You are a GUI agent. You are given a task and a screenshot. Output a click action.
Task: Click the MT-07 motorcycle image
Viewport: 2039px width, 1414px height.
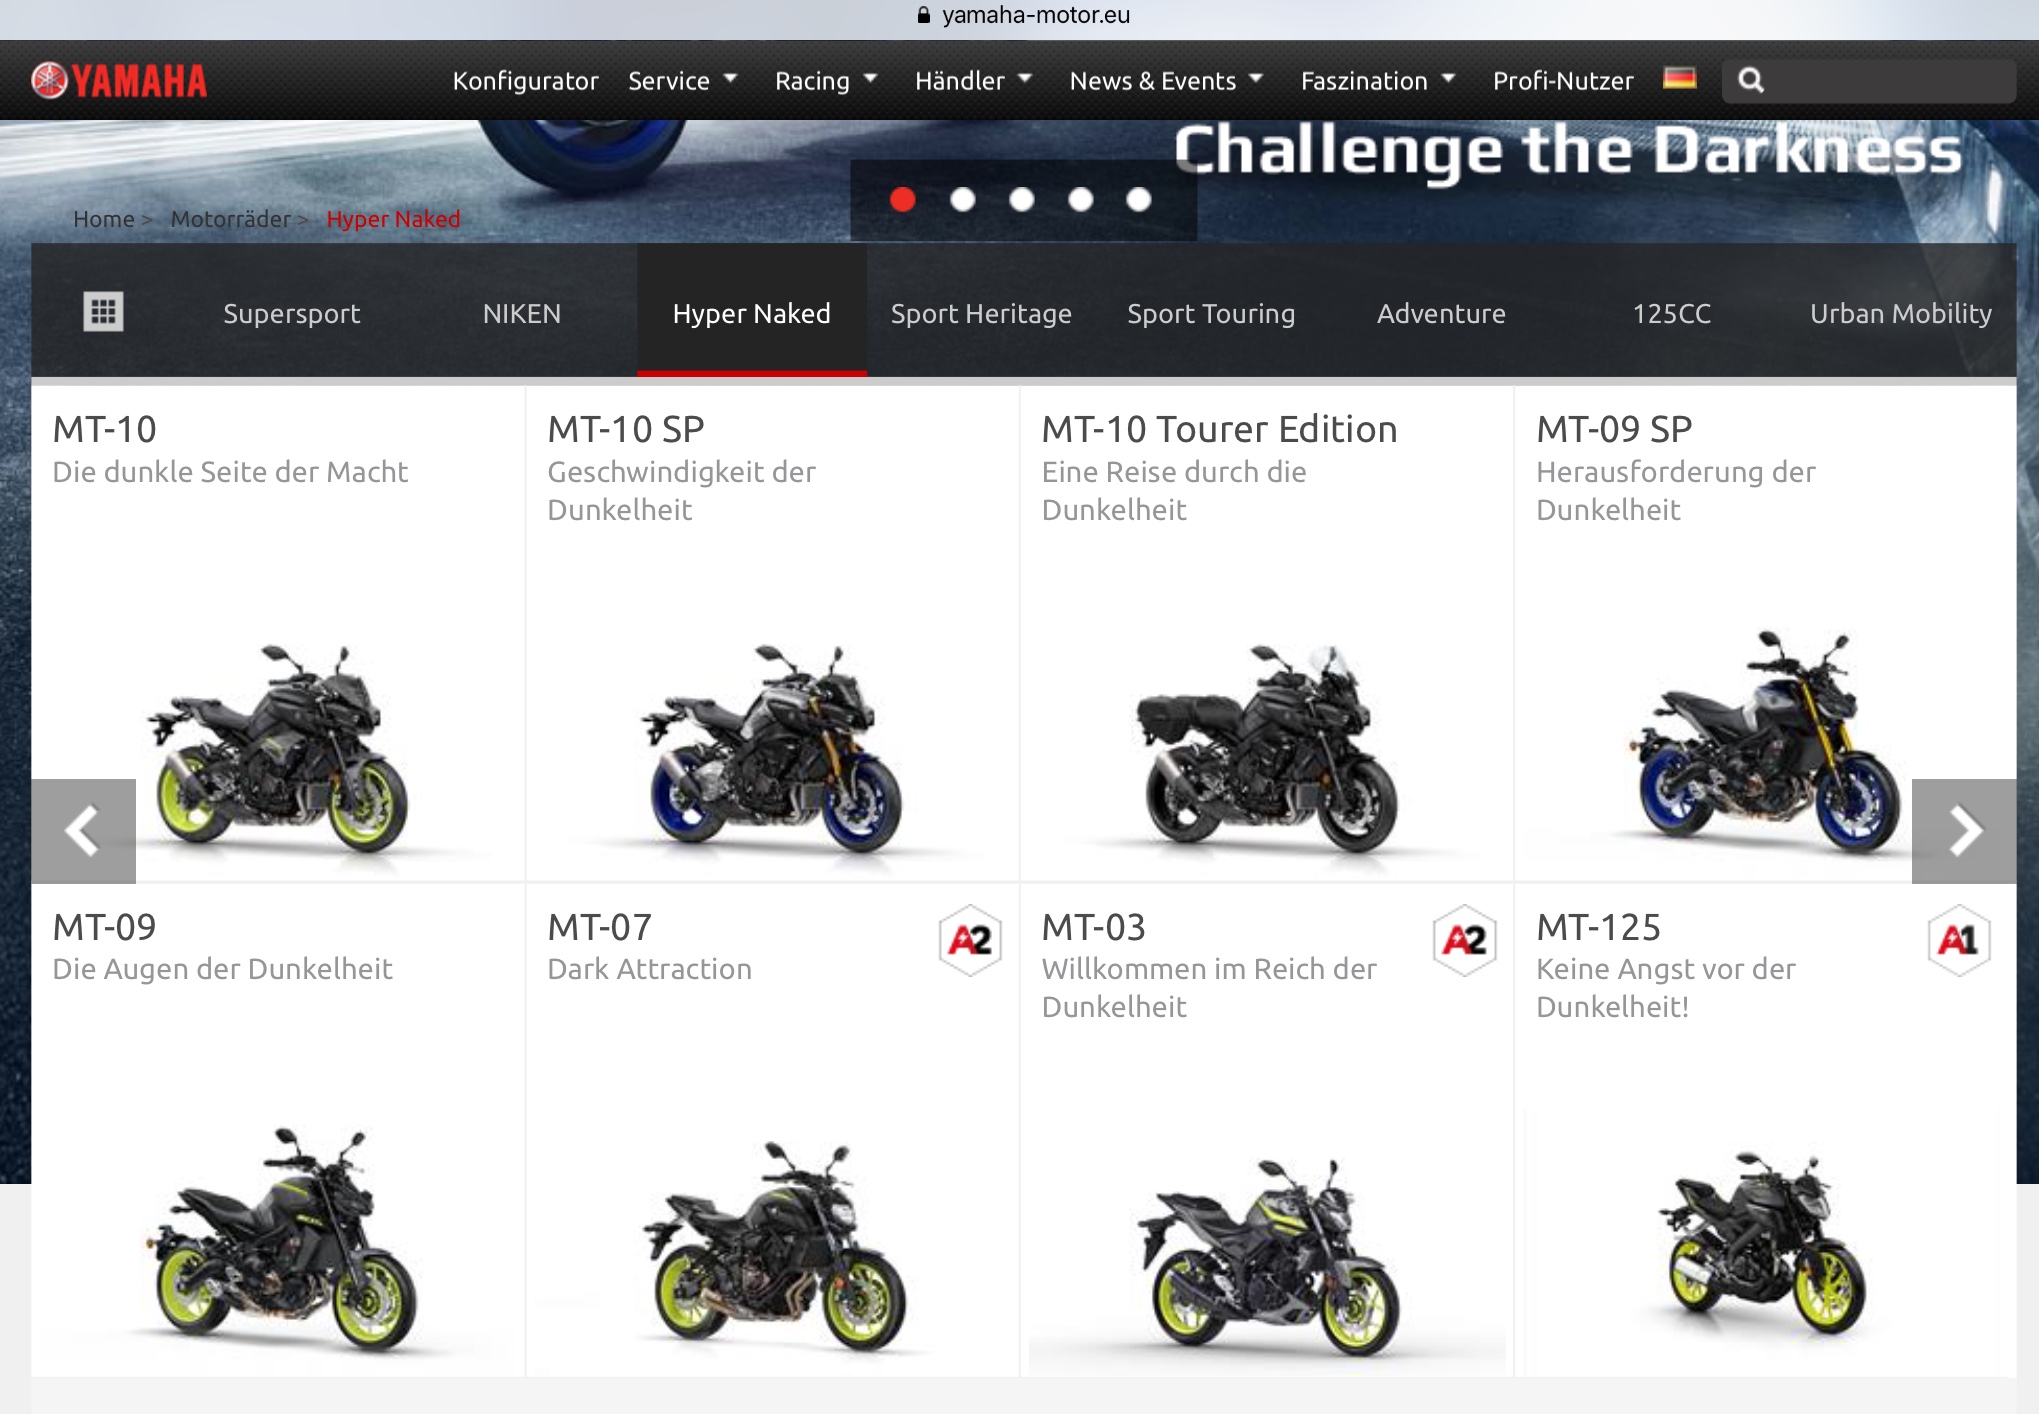point(774,1247)
